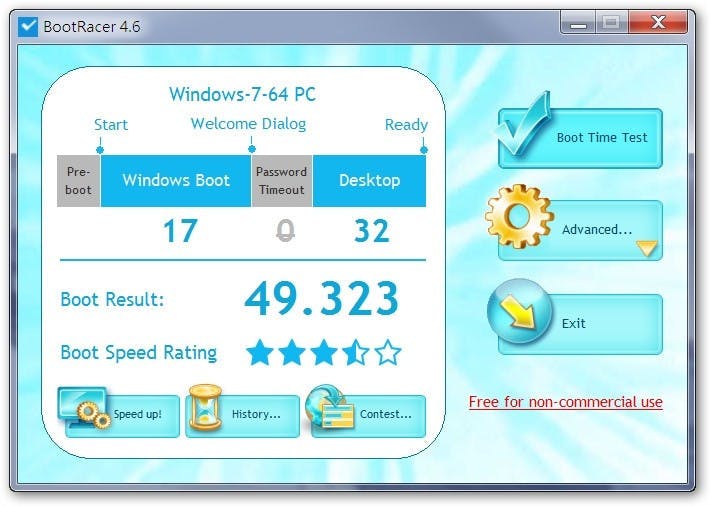Click the monitor with gears Speed up icon
710x506 pixels.
[x=85, y=407]
